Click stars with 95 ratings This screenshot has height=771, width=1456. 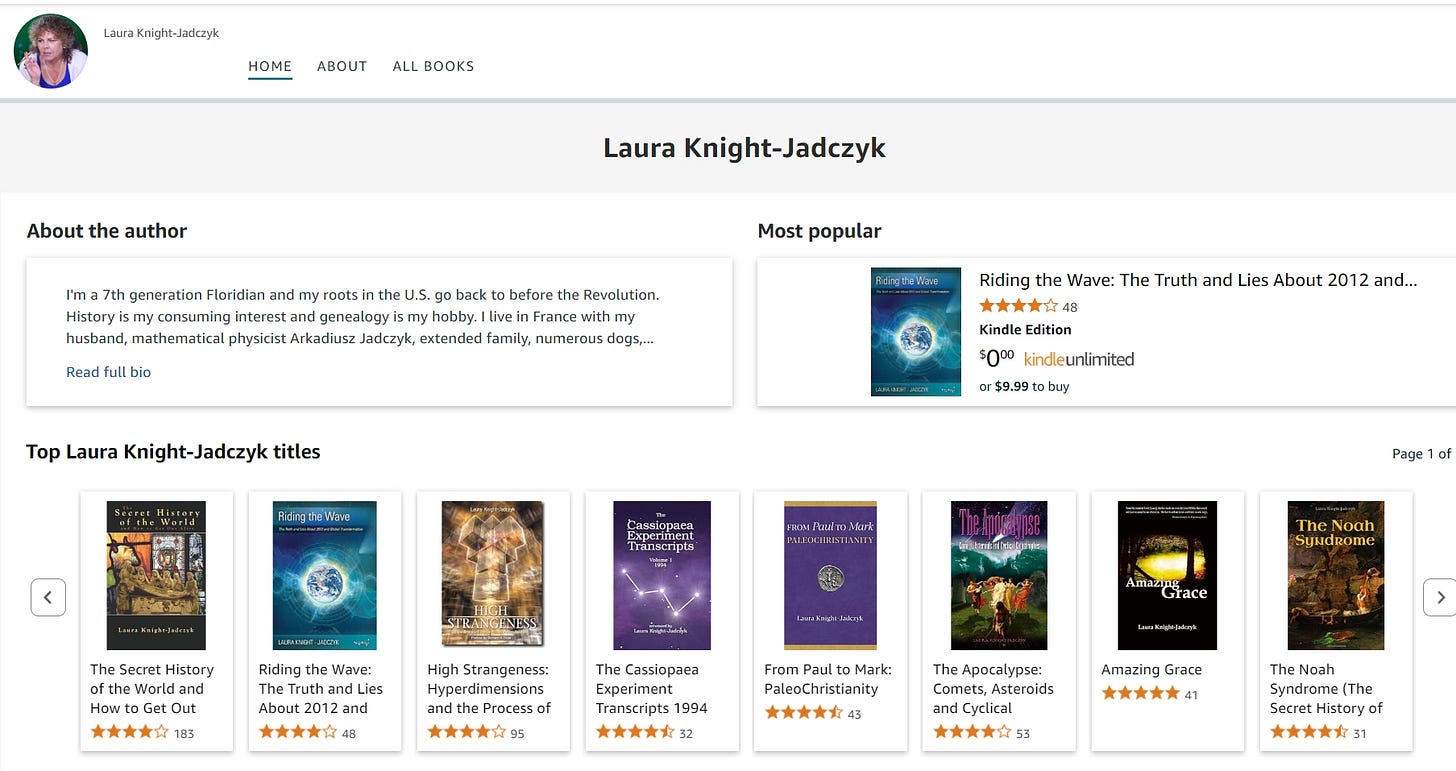coord(466,732)
